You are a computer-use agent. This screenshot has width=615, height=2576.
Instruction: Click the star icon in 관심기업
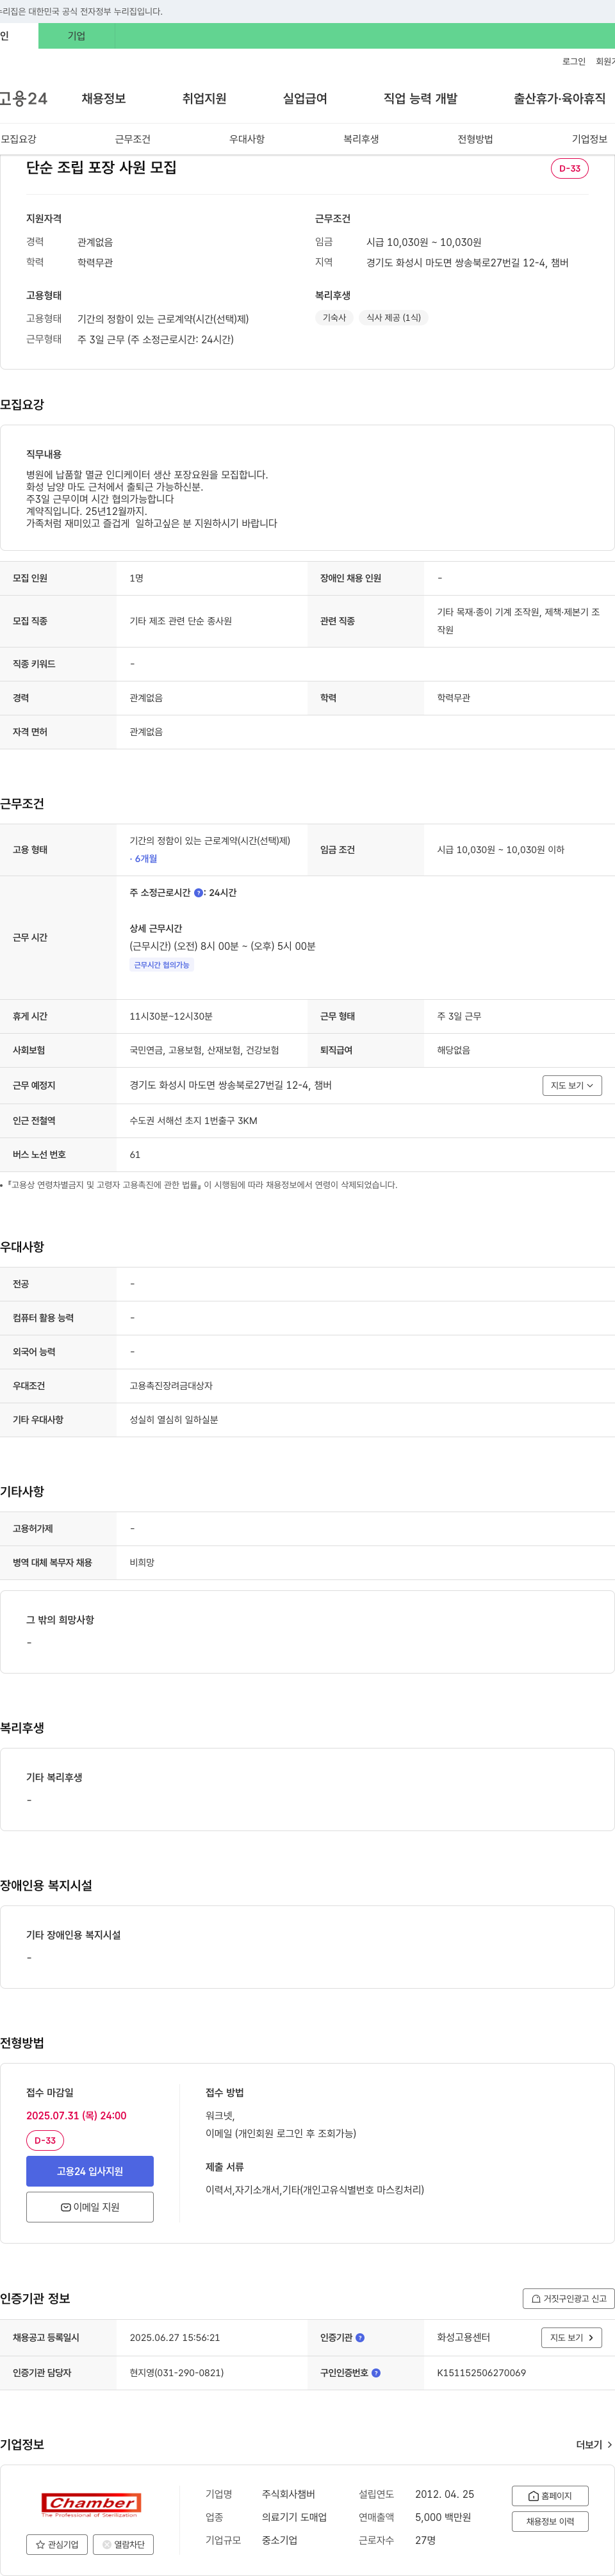[x=40, y=2545]
